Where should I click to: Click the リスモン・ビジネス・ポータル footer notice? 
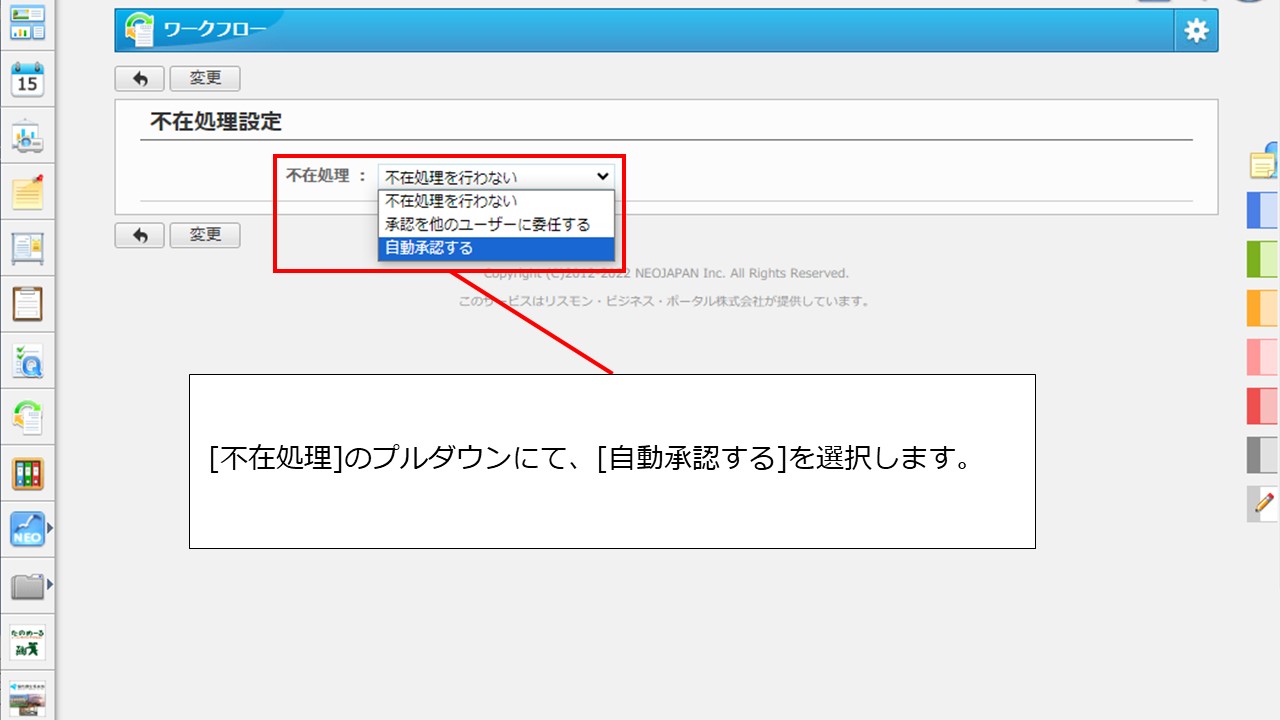[x=664, y=301]
